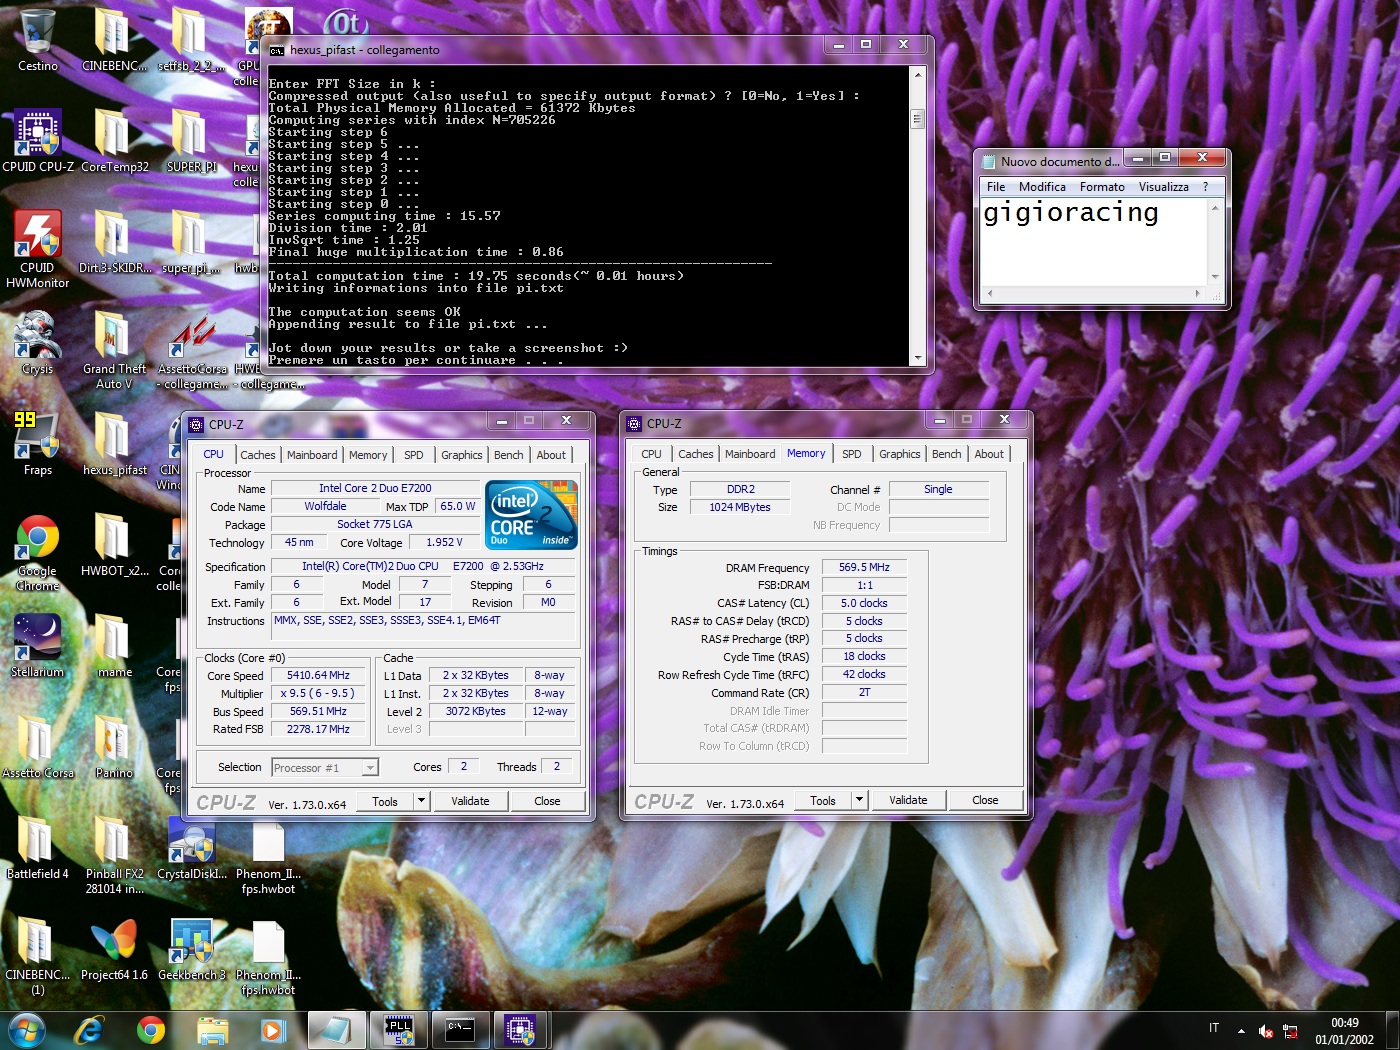The image size is (1400, 1050).
Task: Click the DRAM Frequency value 569.5 MHz
Action: click(864, 567)
